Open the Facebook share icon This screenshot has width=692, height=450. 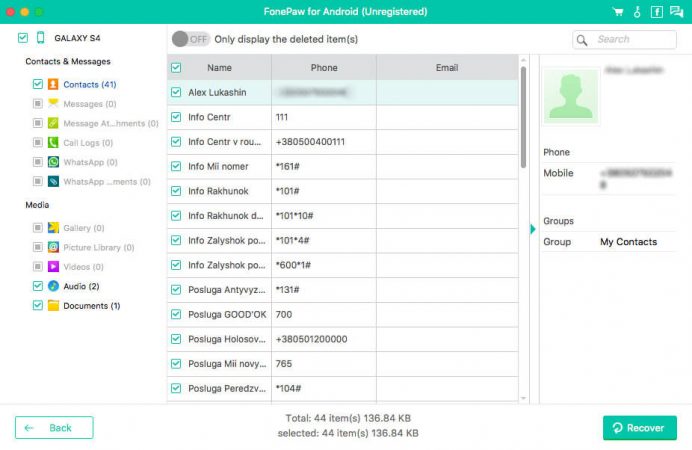coord(656,12)
